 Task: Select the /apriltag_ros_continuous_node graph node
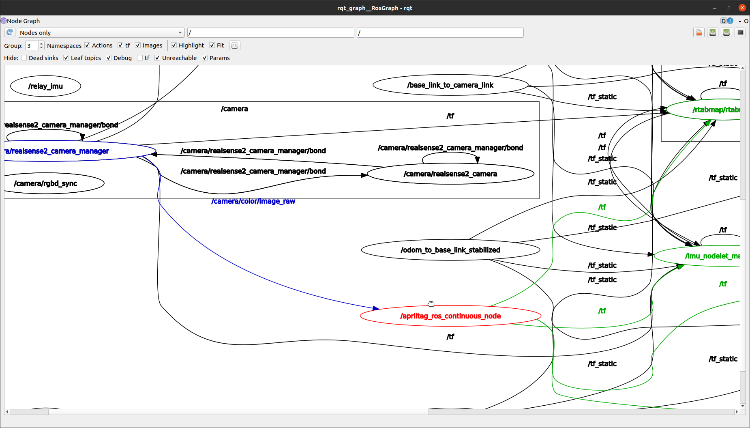450,316
